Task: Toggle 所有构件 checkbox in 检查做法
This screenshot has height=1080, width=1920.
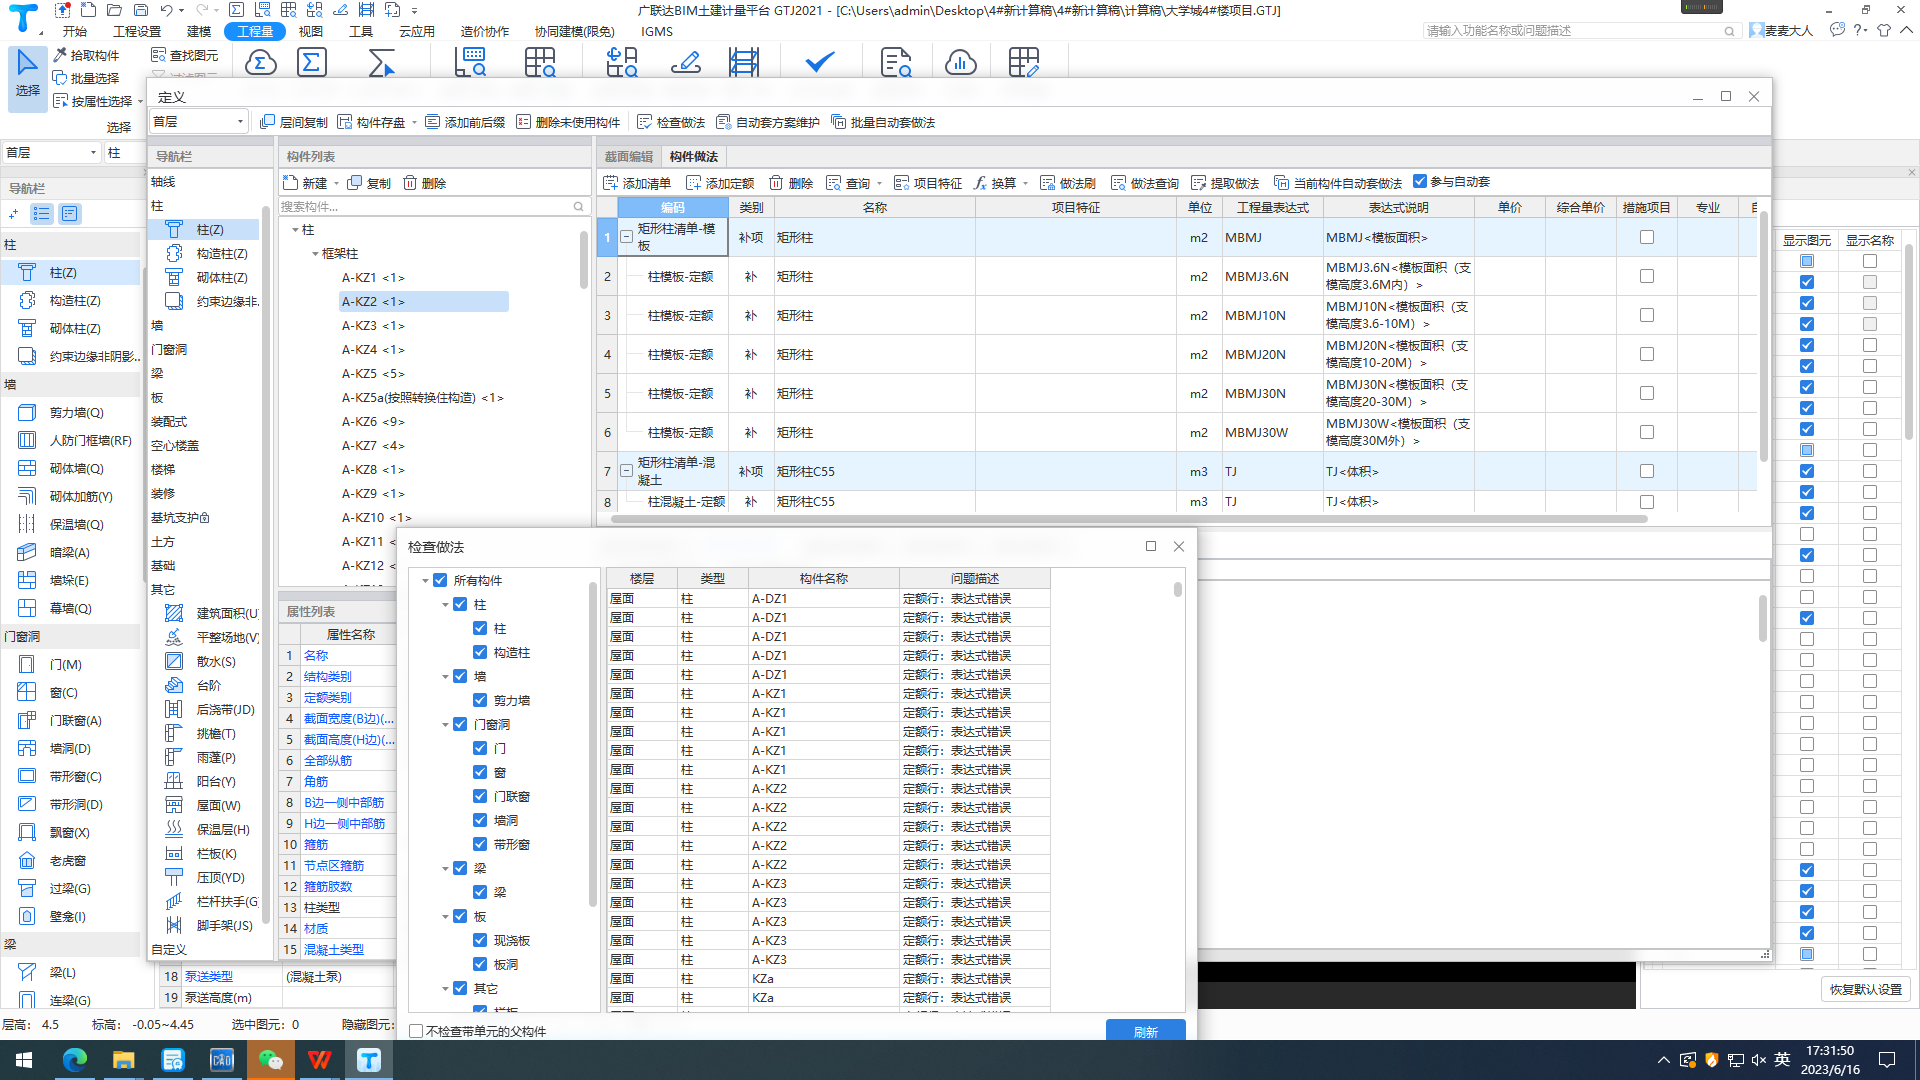Action: coord(440,580)
